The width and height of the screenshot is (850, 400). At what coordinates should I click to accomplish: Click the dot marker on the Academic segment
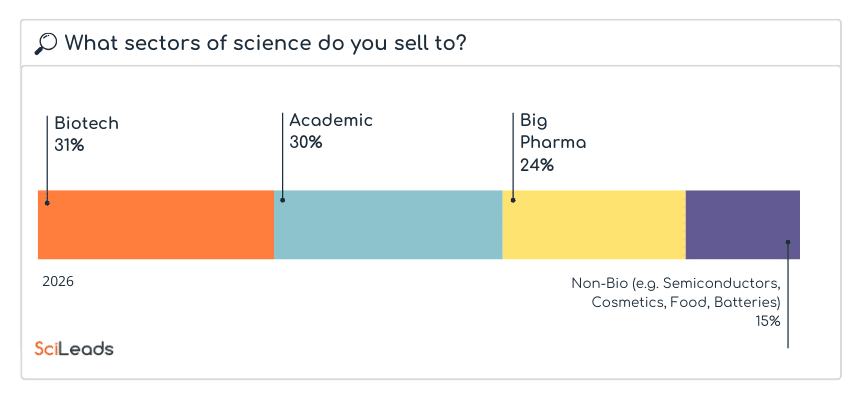coord(283,200)
